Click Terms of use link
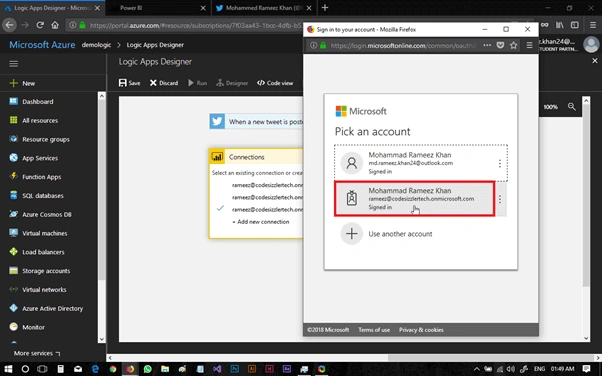 [x=374, y=330]
